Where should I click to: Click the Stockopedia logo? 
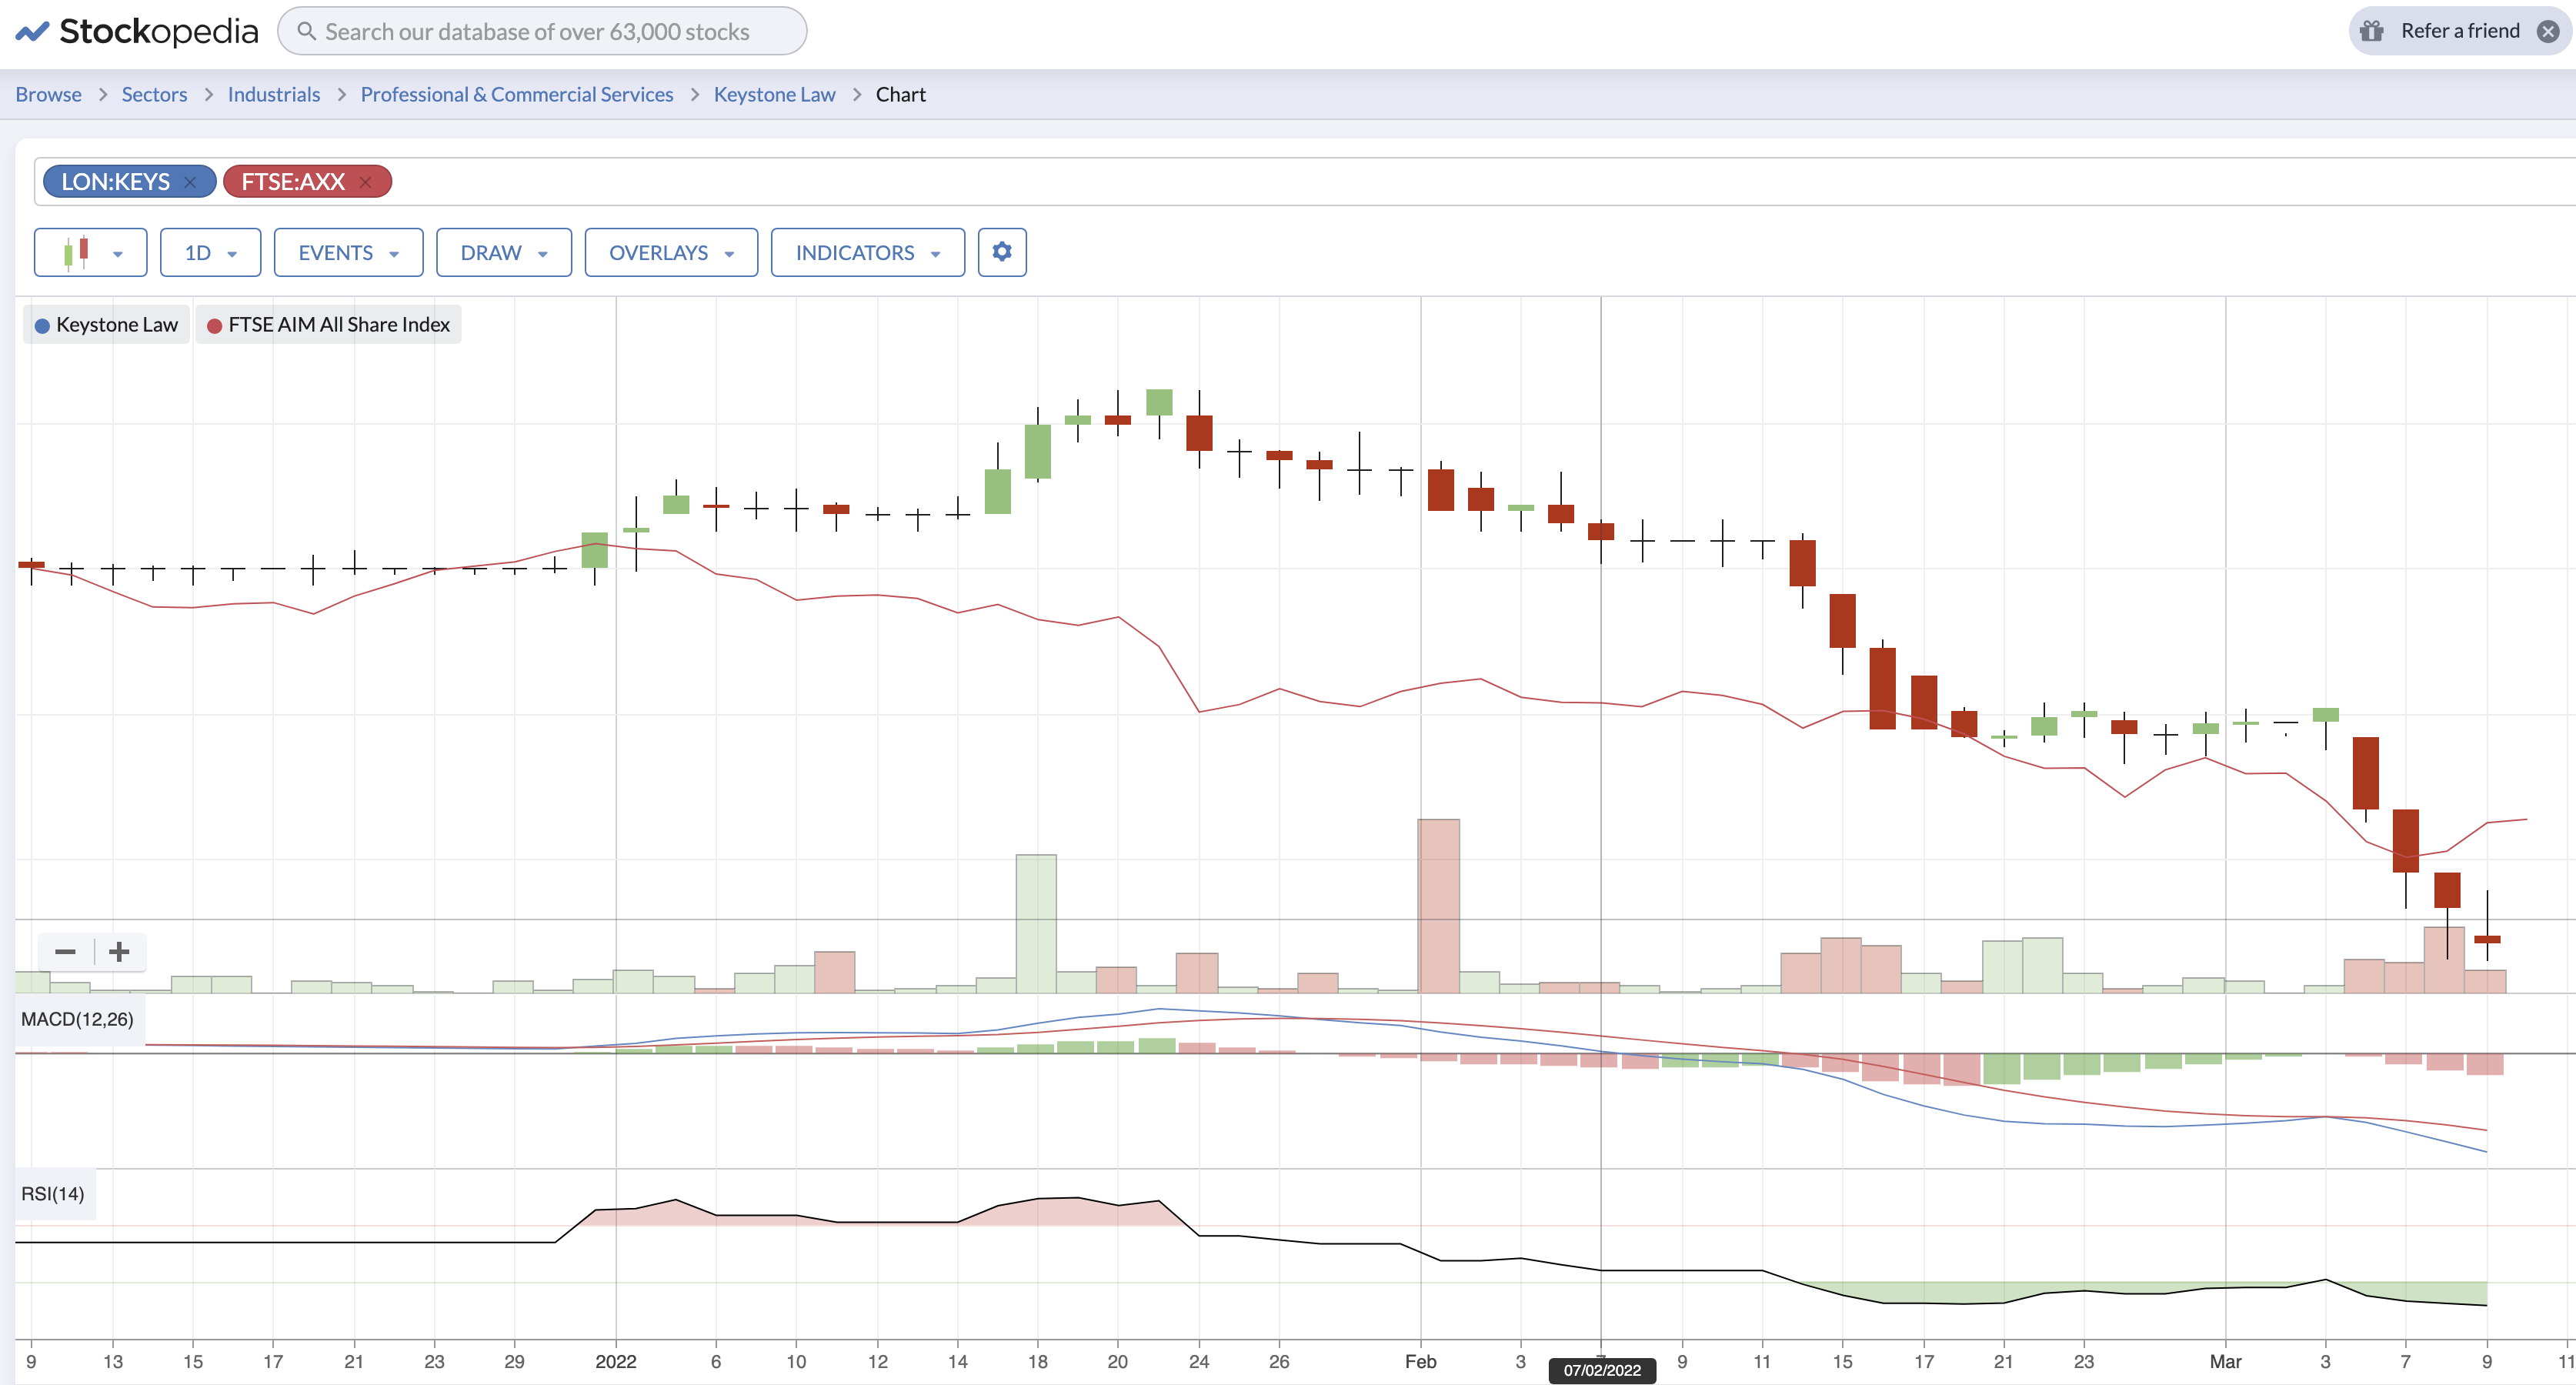(x=137, y=31)
